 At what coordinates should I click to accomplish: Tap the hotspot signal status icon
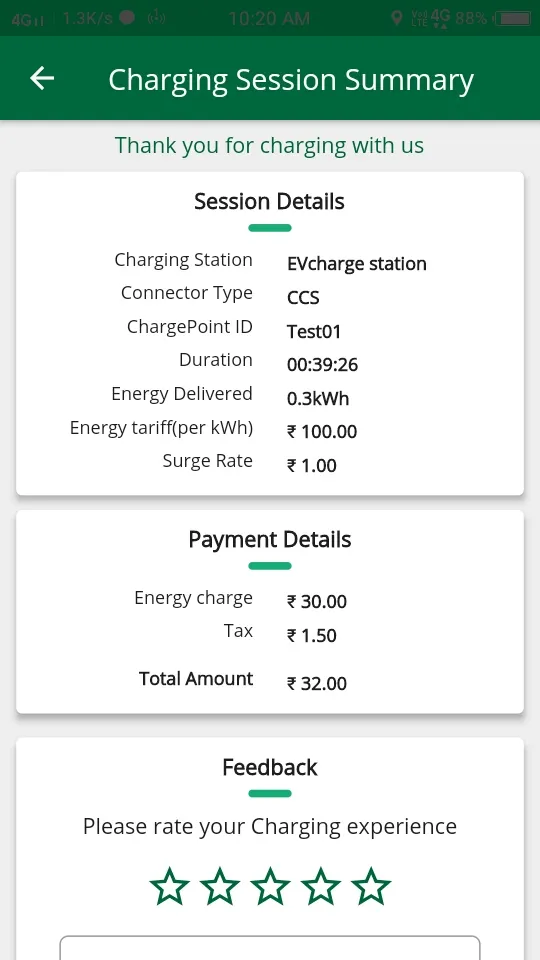click(x=157, y=18)
